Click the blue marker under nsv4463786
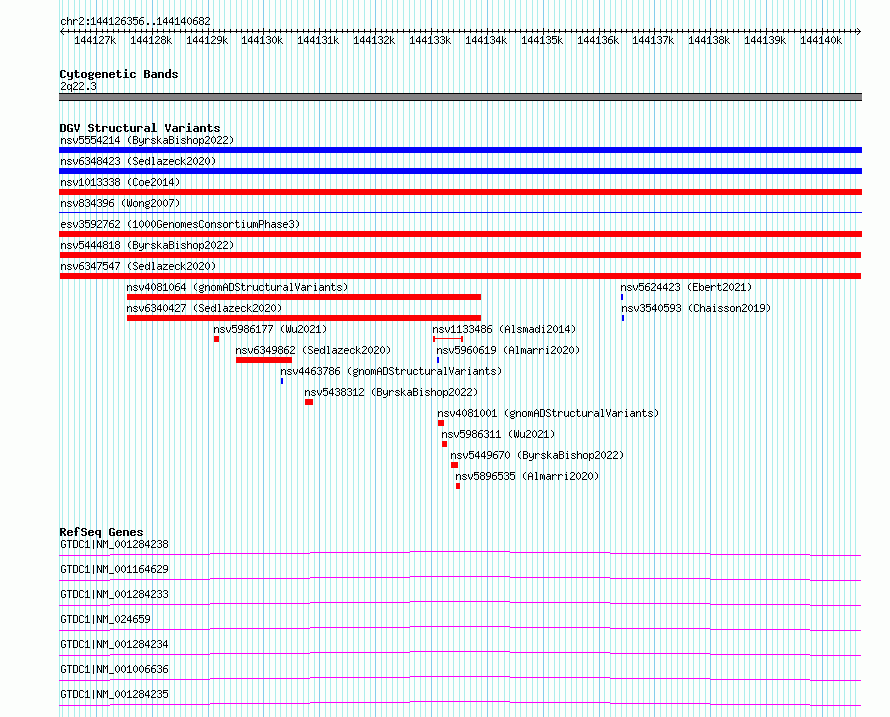This screenshot has height=717, width=890. tap(282, 381)
